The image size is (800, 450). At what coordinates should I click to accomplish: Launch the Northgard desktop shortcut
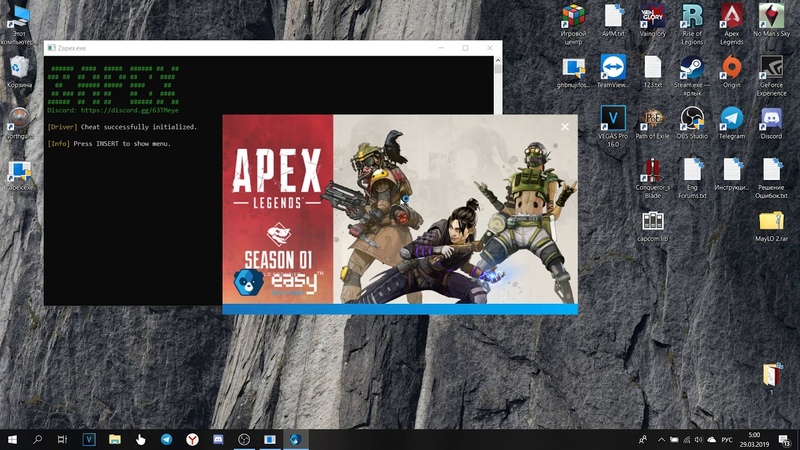[19, 123]
